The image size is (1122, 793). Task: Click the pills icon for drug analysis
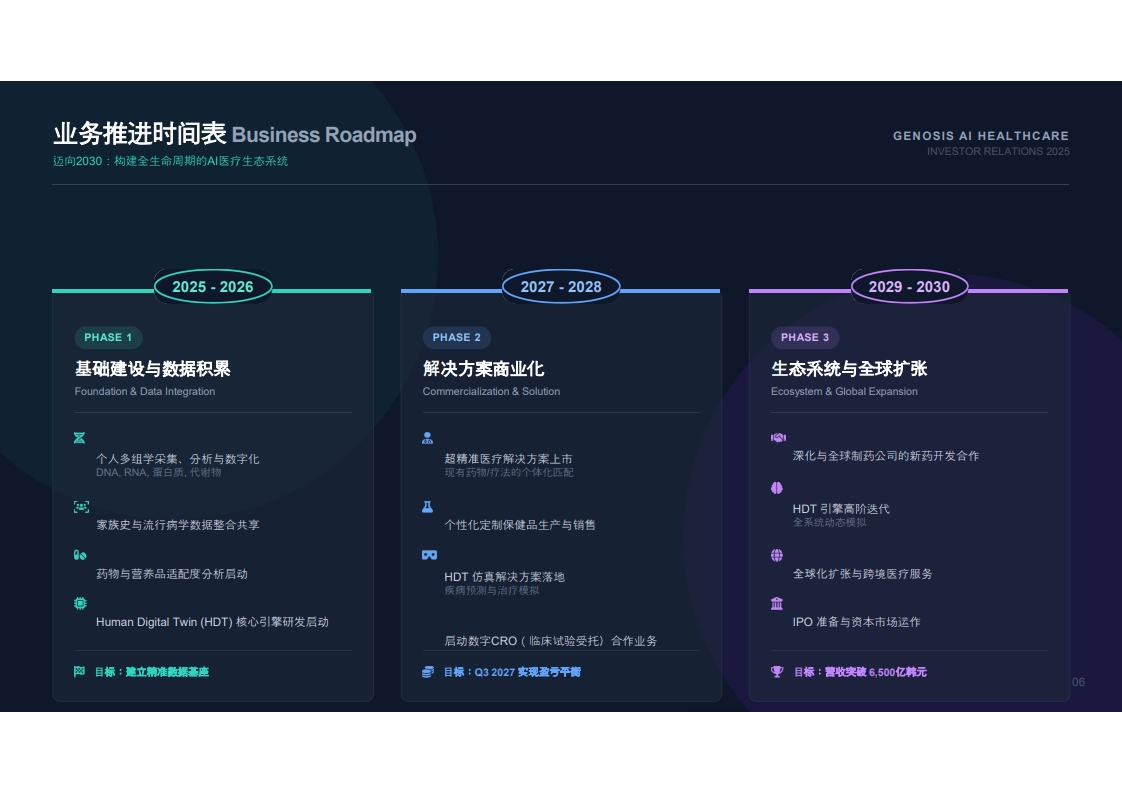(x=80, y=555)
